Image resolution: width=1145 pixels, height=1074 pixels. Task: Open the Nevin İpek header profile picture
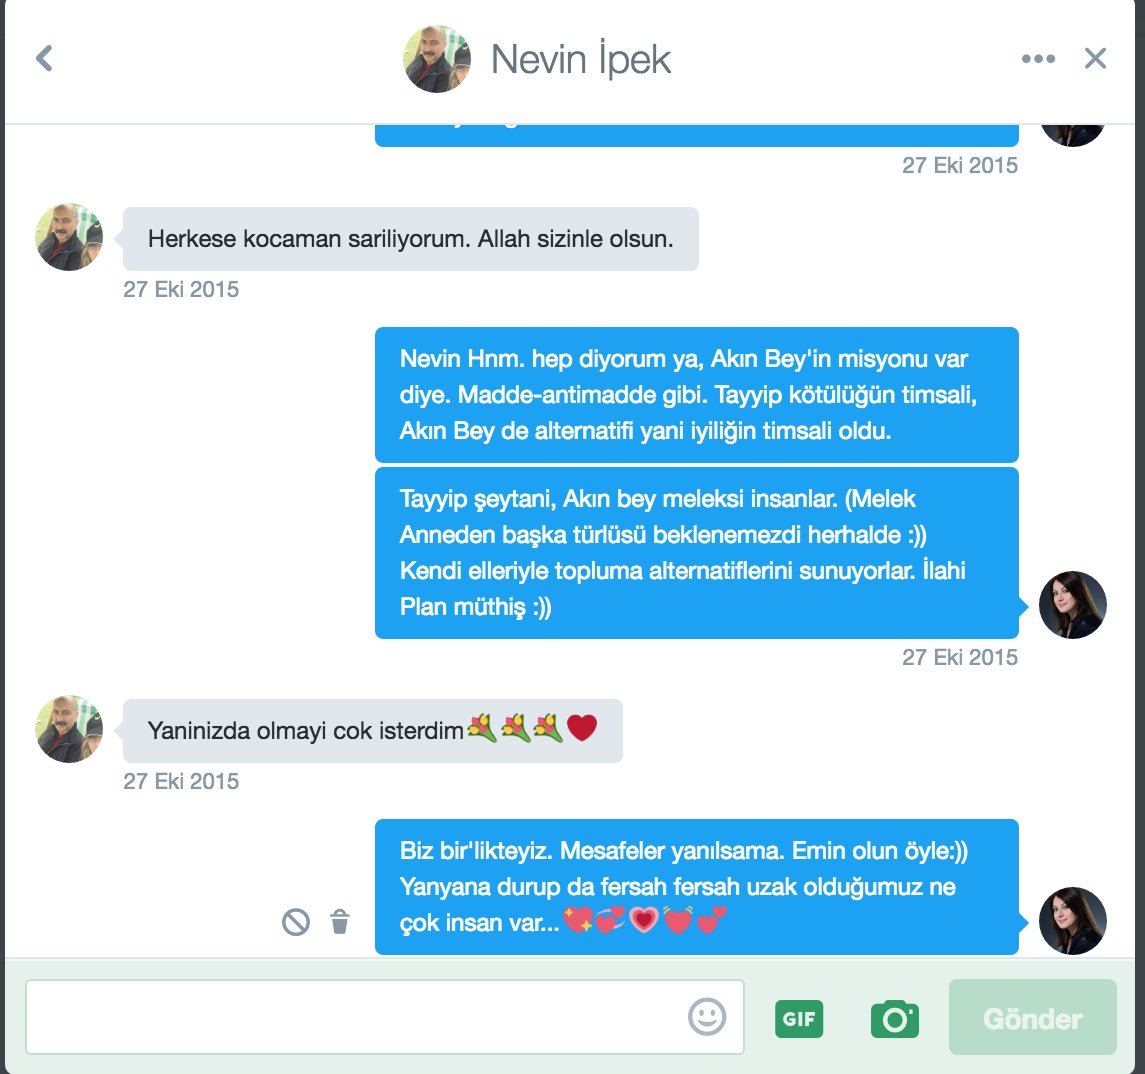pos(437,59)
